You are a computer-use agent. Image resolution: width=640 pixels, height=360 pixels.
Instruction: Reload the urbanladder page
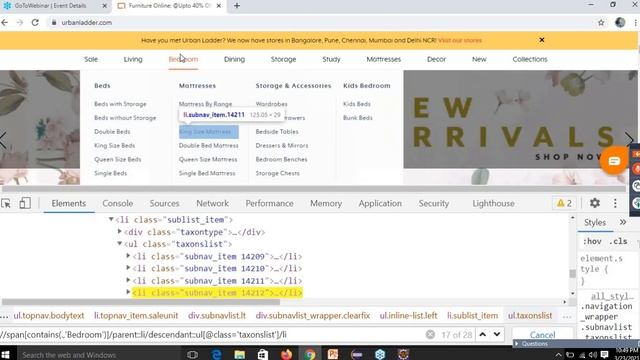coord(36,22)
